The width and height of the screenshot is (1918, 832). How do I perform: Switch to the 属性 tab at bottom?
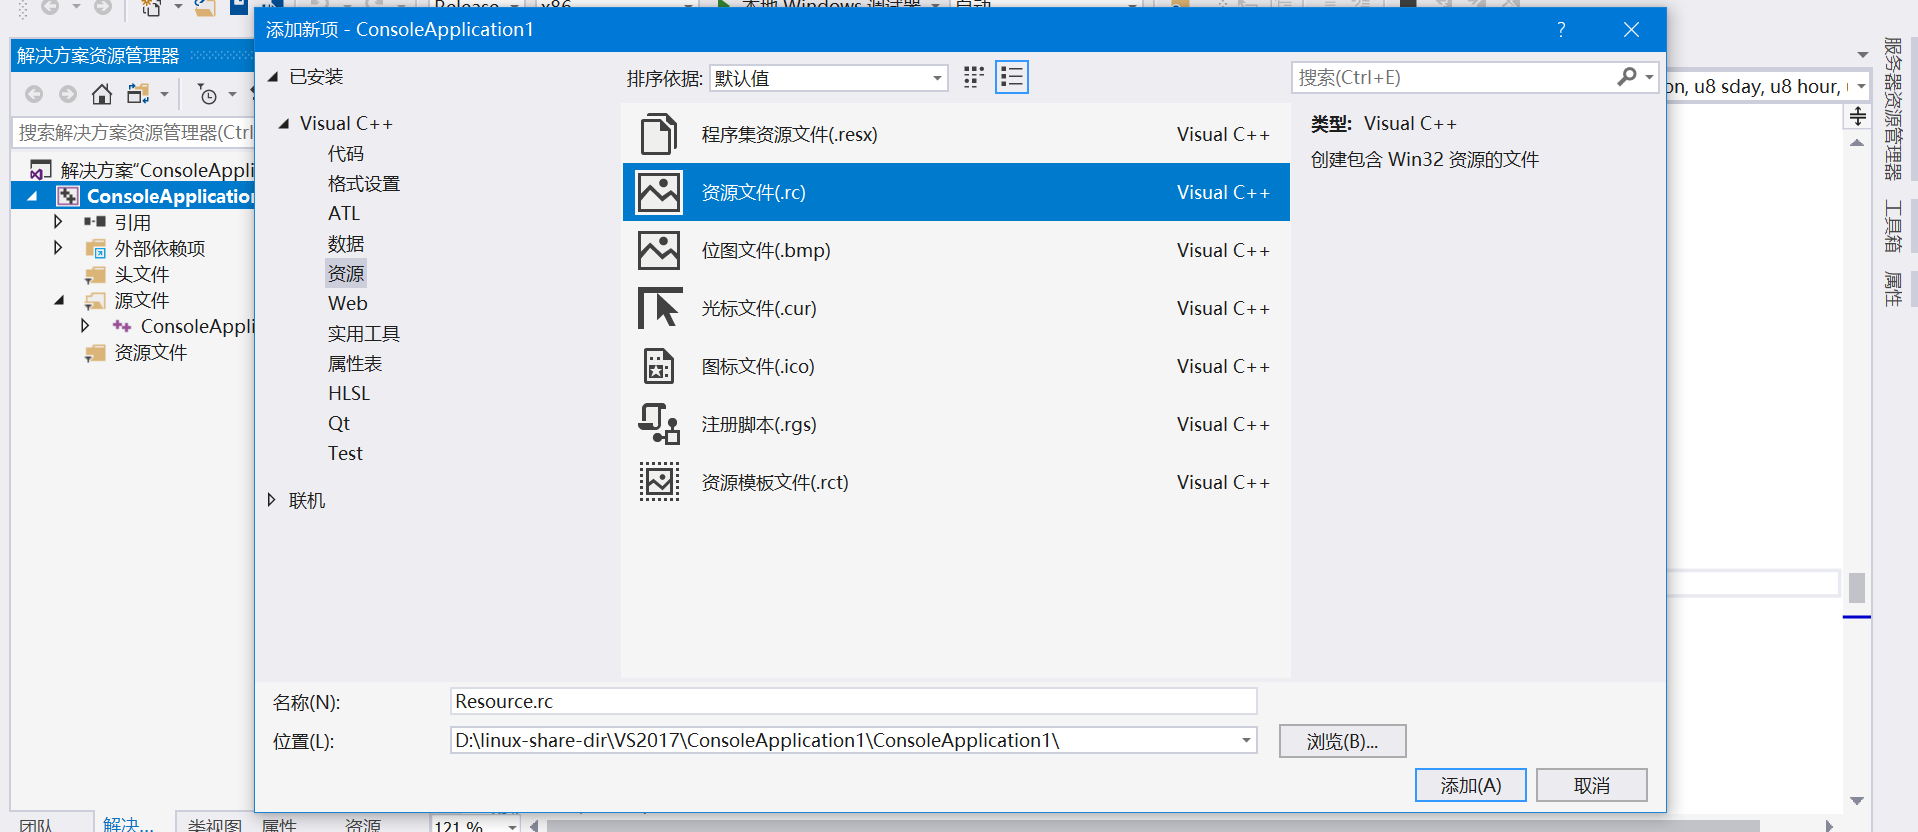[x=279, y=823]
